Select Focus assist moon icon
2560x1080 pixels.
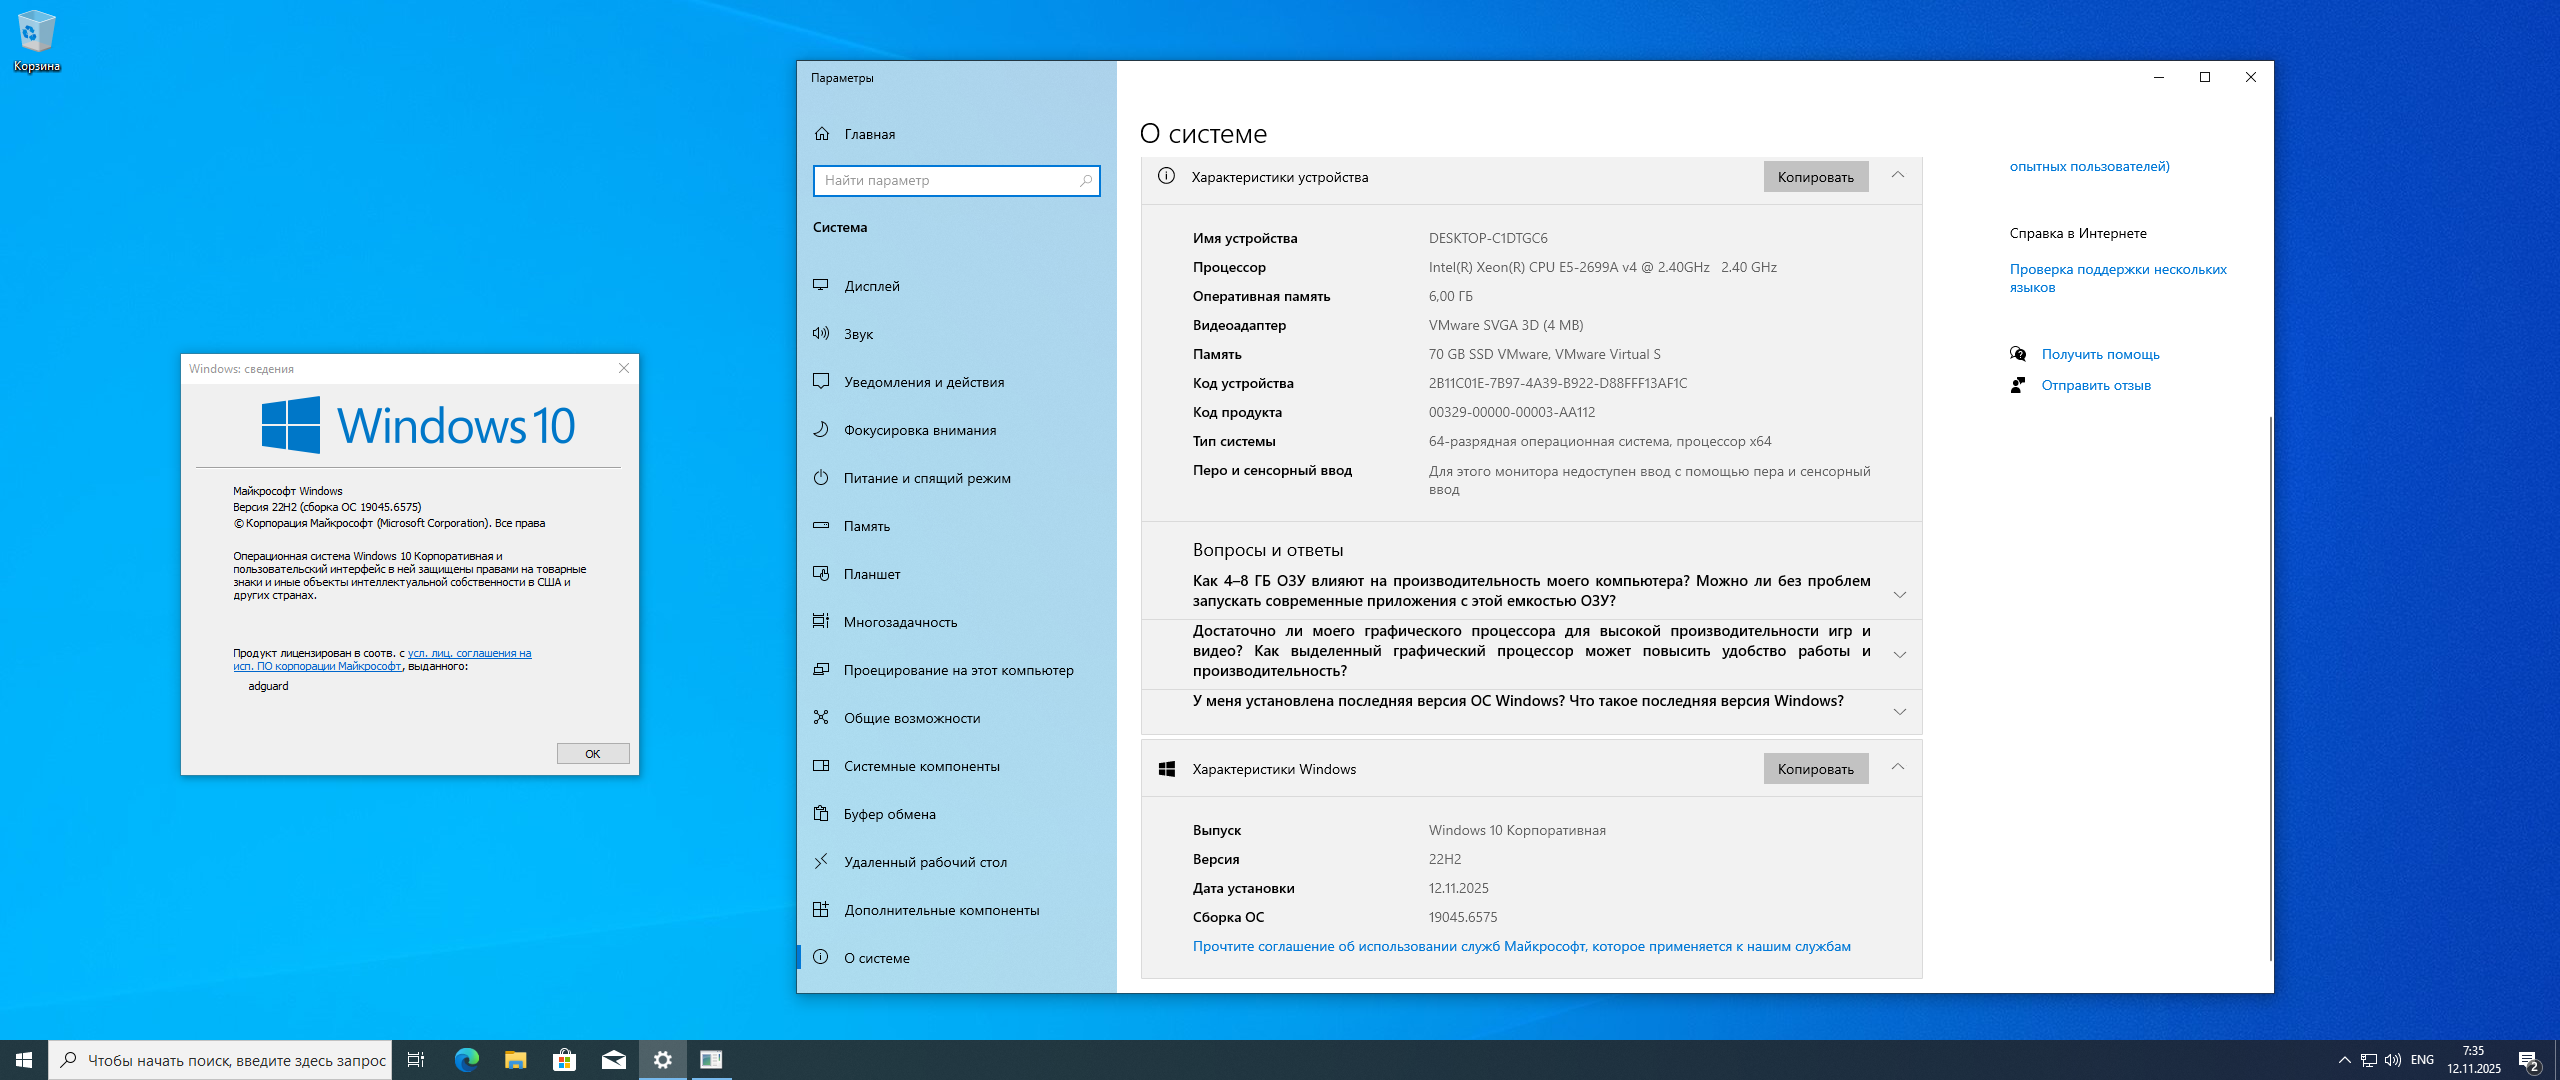821,429
